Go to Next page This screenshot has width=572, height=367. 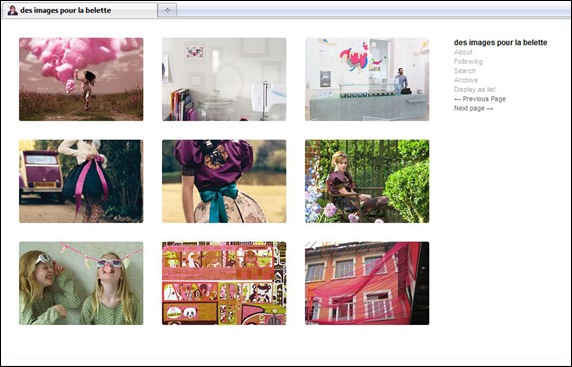point(473,108)
